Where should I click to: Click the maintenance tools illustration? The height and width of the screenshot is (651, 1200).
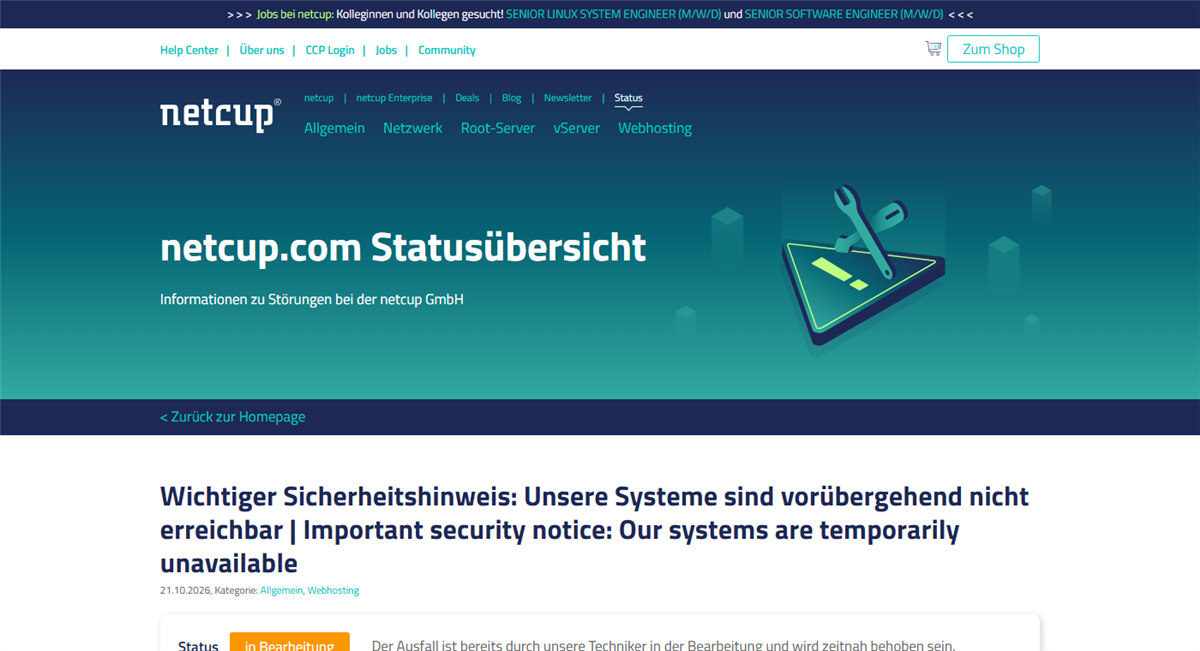click(862, 268)
